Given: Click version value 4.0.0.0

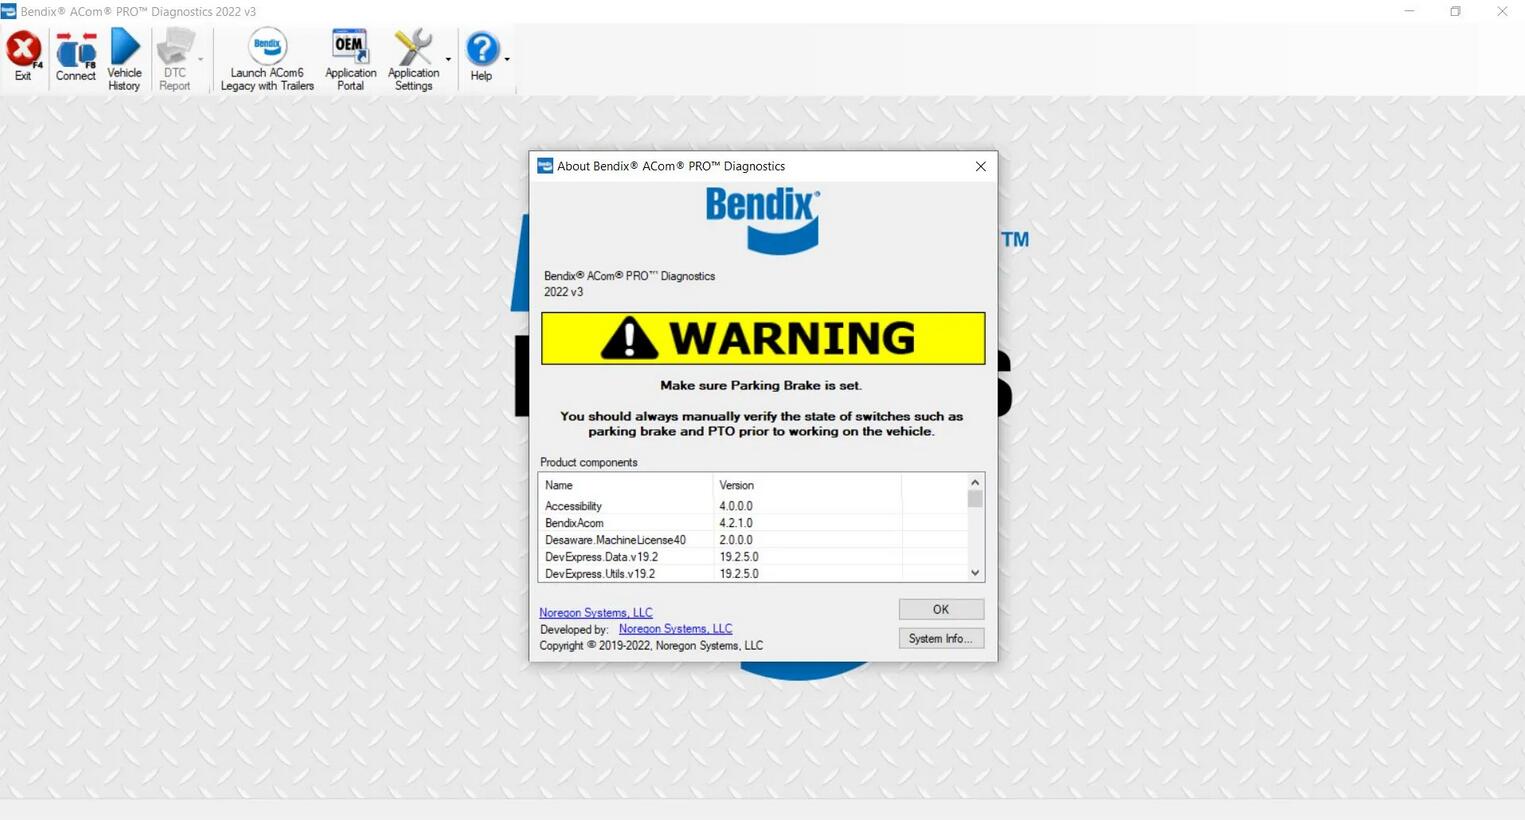Looking at the screenshot, I should 736,506.
